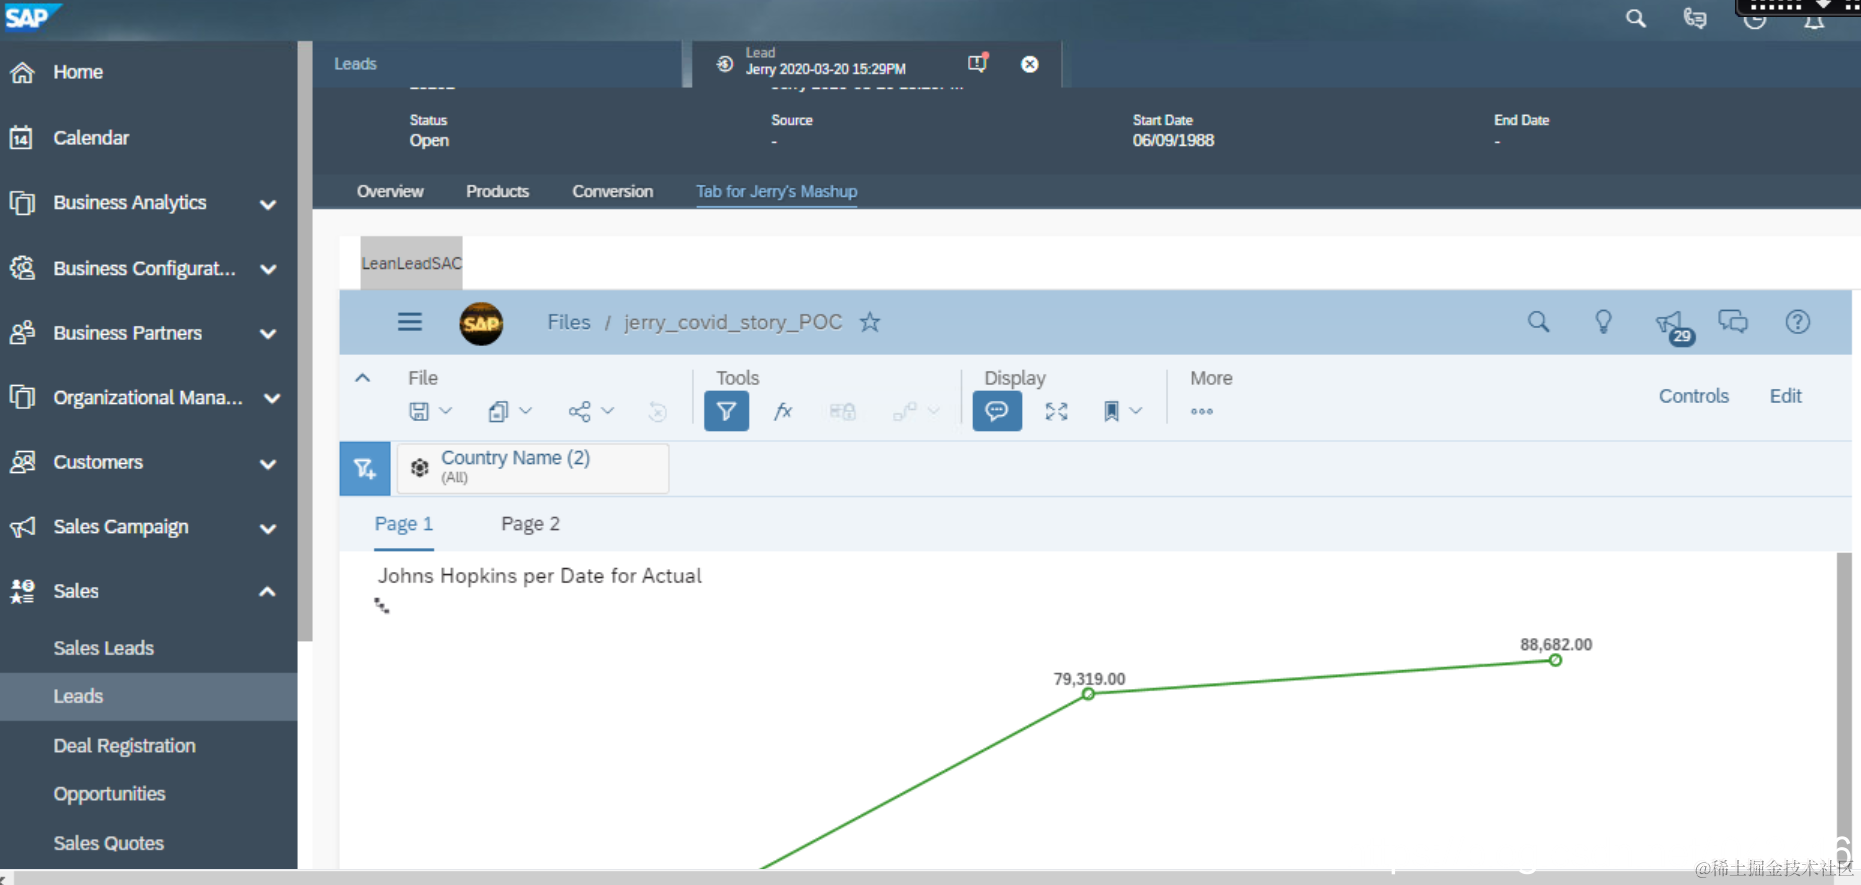Open the hamburger menu in Analytics Cloud header

click(410, 322)
